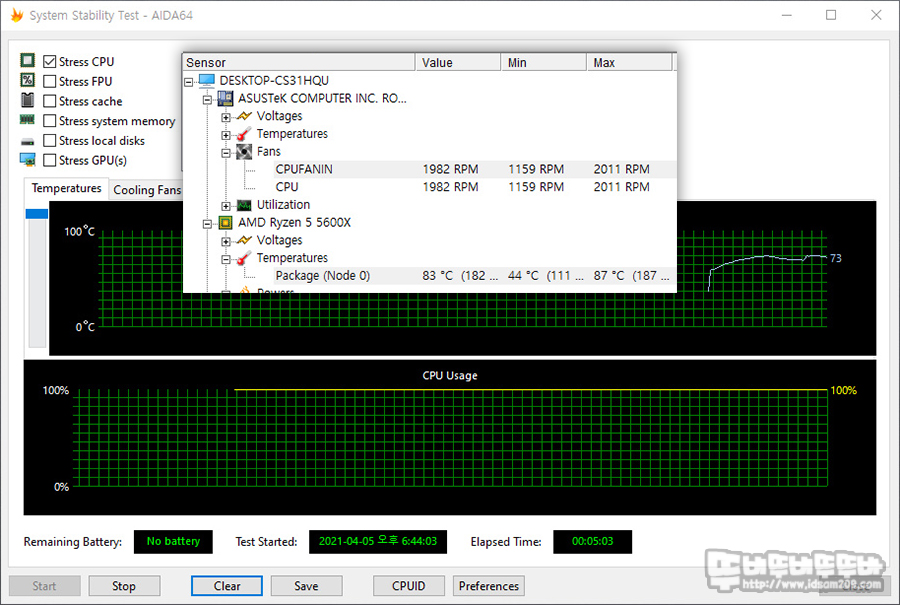Click the RAM module icon beside Stress system memory

click(x=27, y=119)
